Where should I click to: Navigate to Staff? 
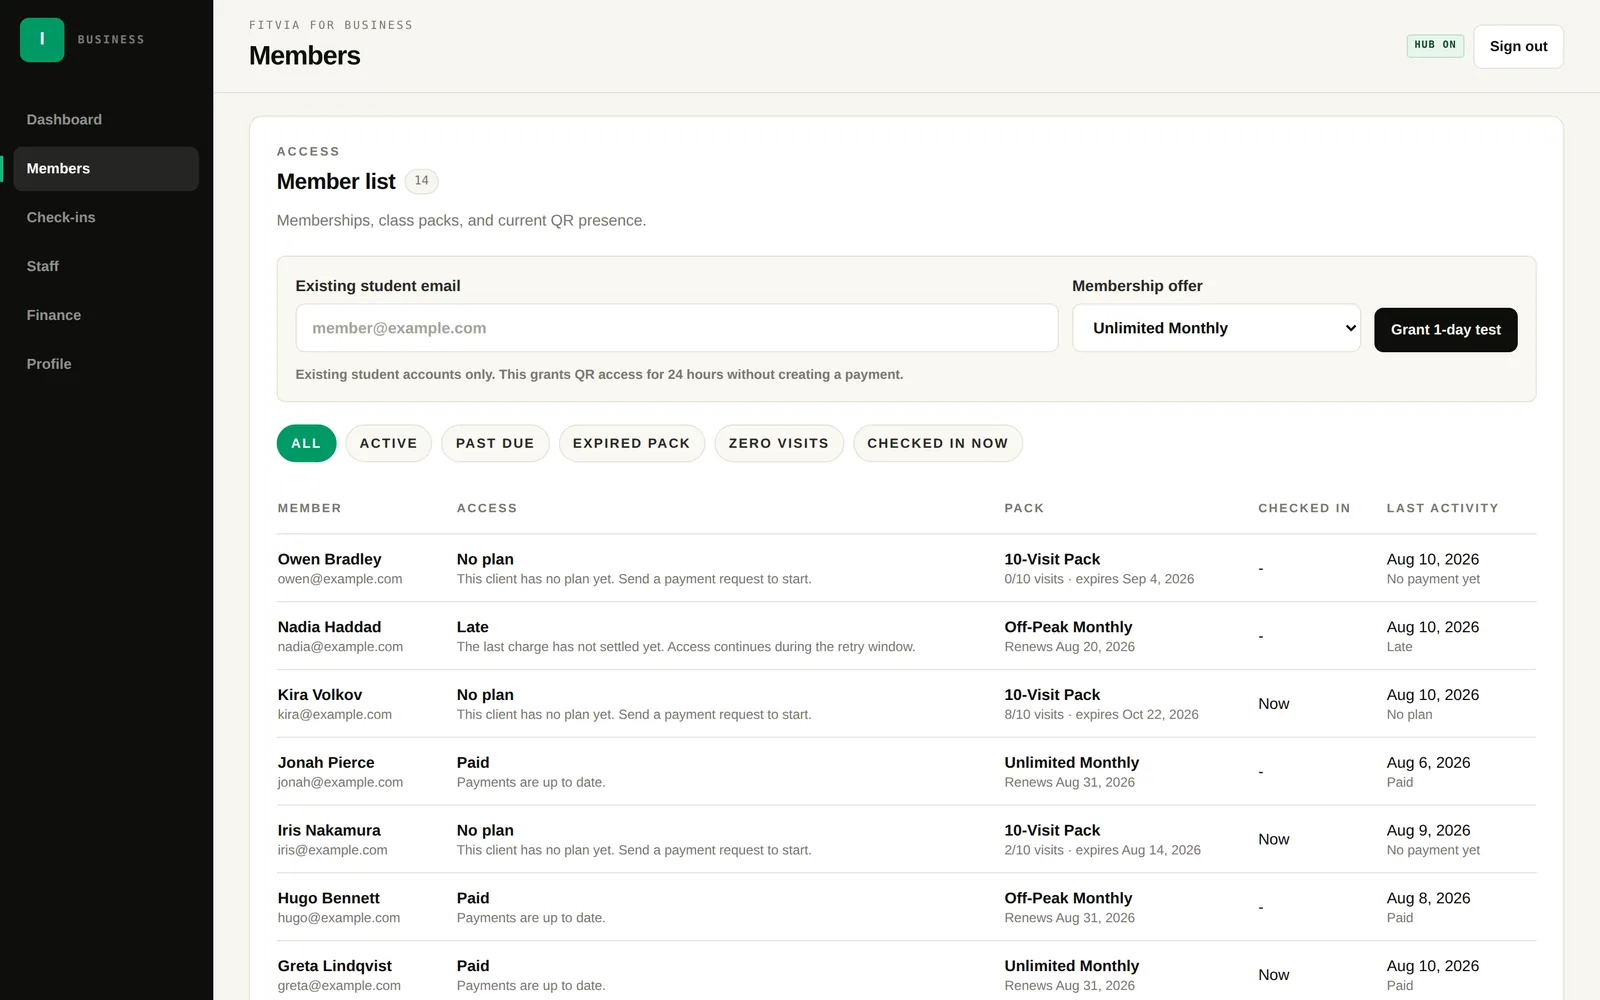coord(43,267)
